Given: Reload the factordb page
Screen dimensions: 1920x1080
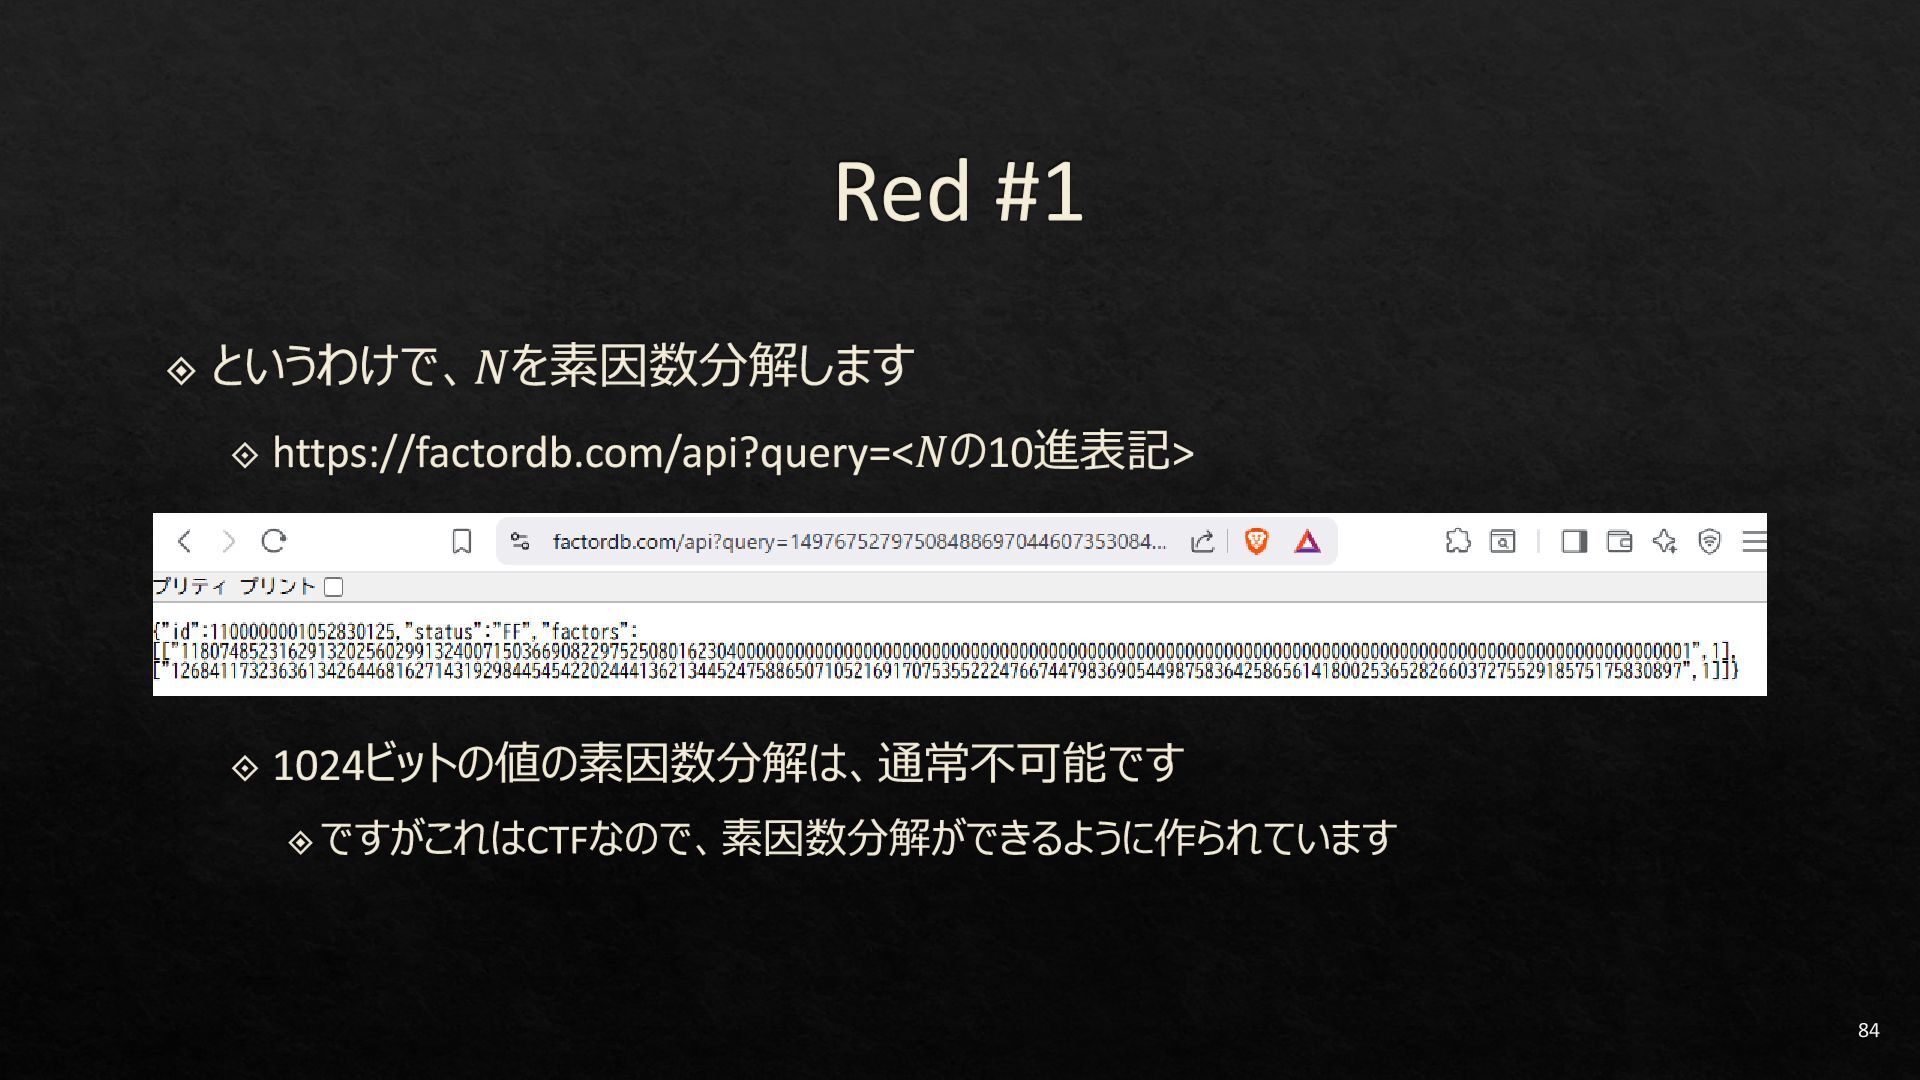Looking at the screenshot, I should coord(274,541).
